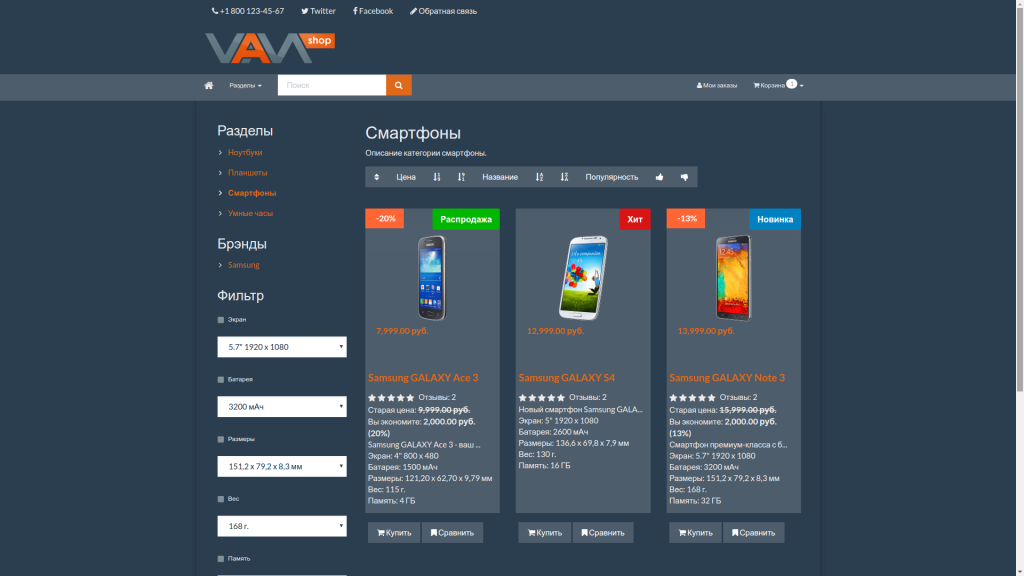Open the Facebook link in header
The height and width of the screenshot is (576, 1024).
click(373, 11)
